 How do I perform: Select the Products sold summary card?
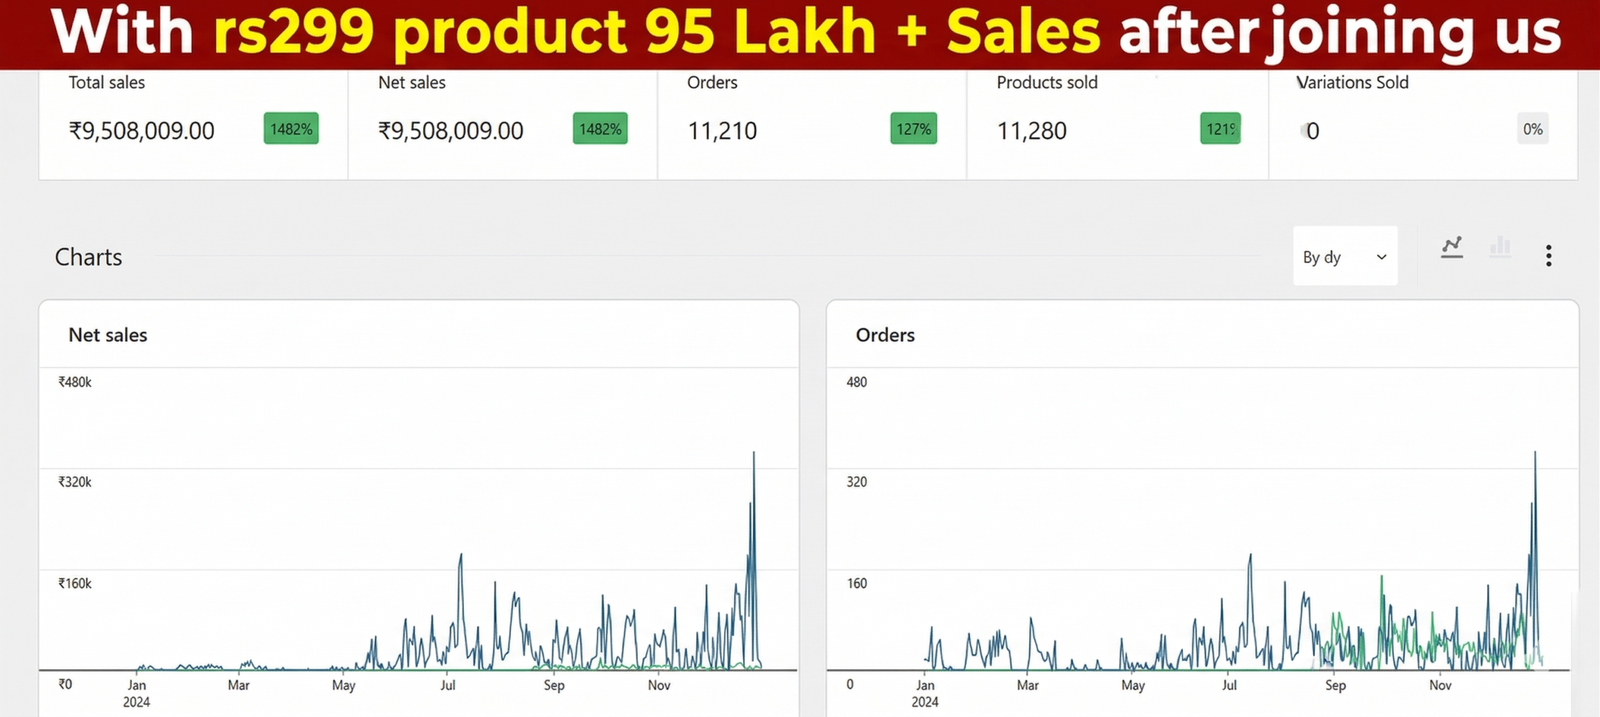[1117, 125]
